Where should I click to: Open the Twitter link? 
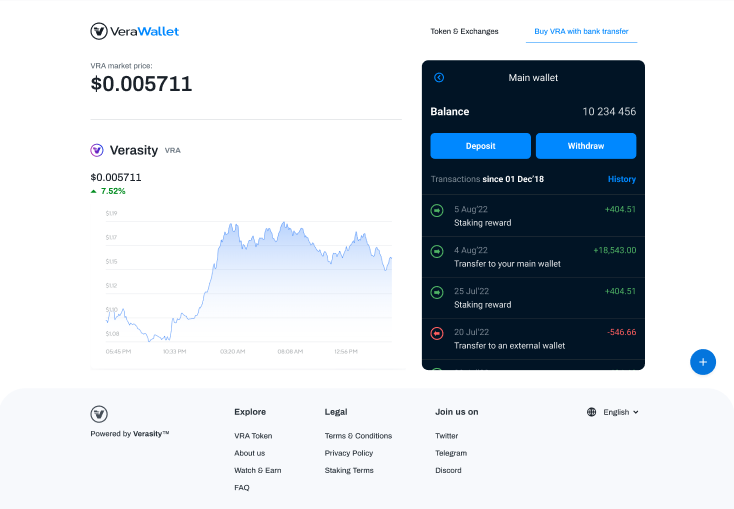pos(447,435)
